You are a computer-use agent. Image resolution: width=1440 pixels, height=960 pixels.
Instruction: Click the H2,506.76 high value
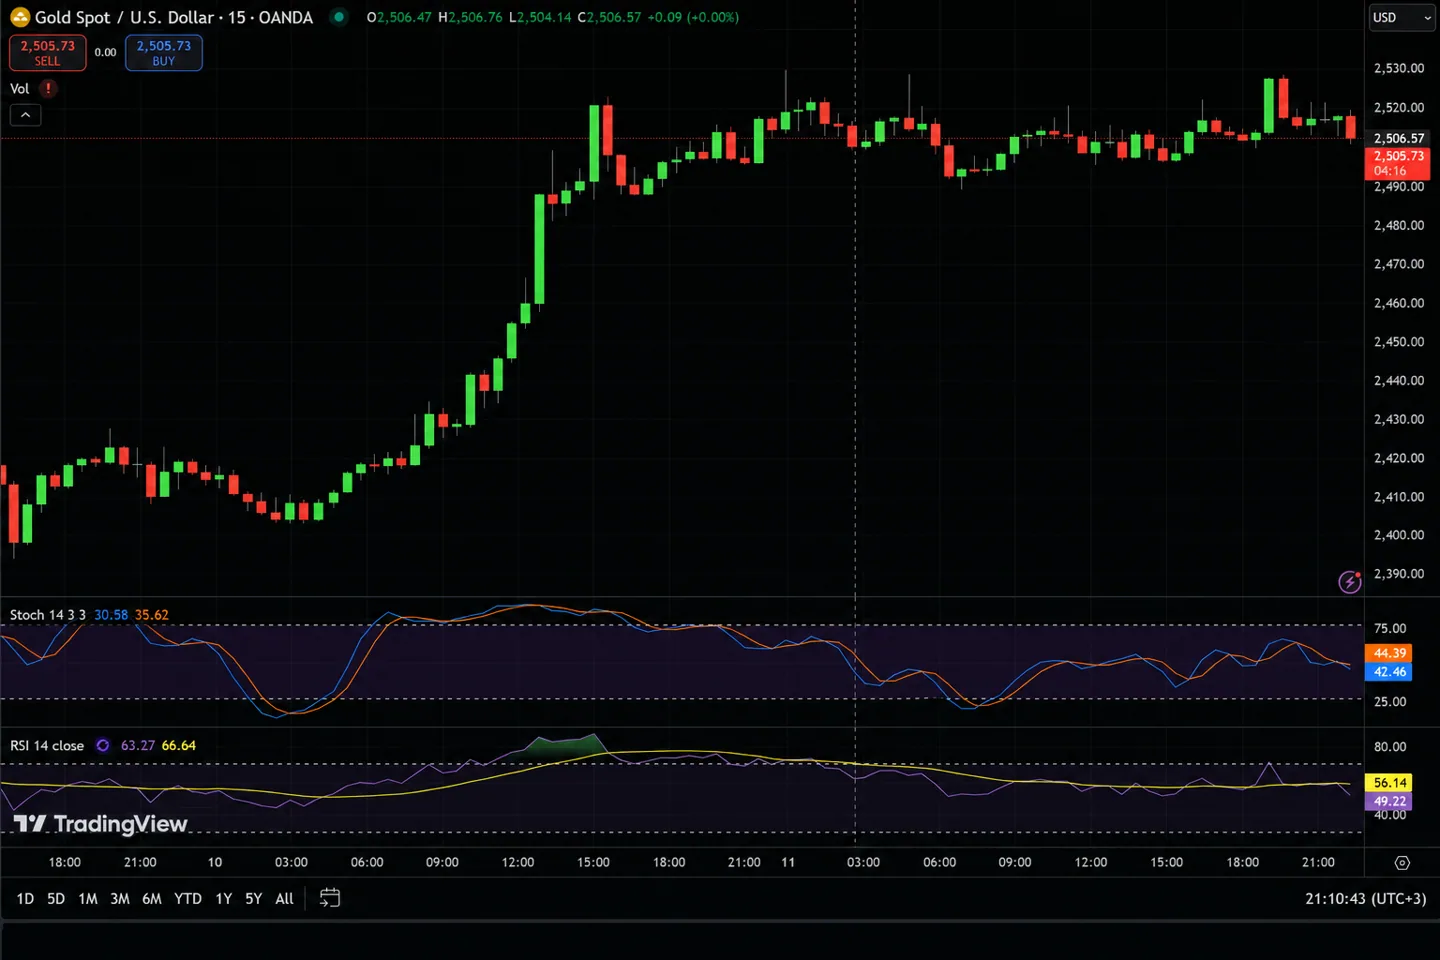470,17
